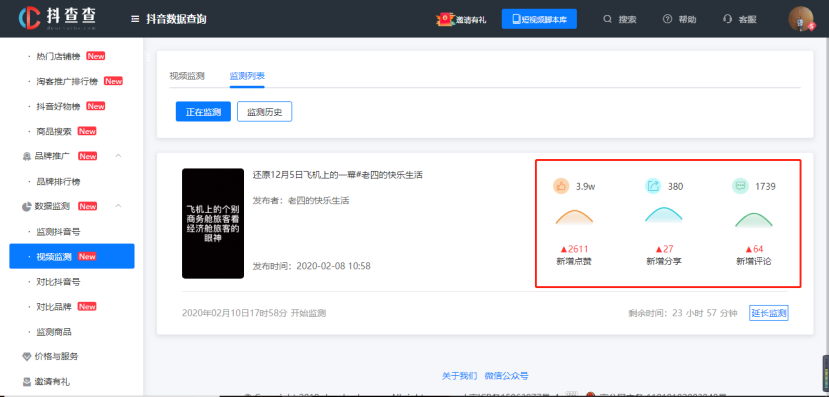The width and height of the screenshot is (829, 397).
Task: Click 发布时间 2020-02-08 10:58 text
Action: pyautogui.click(x=311, y=266)
